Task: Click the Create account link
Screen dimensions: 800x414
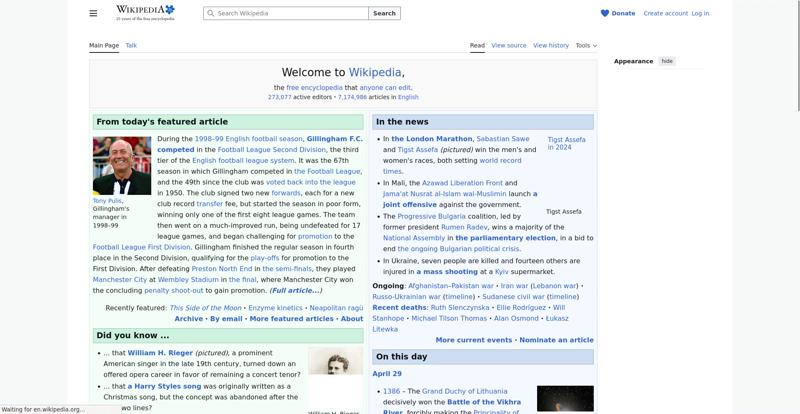Action: coord(665,13)
